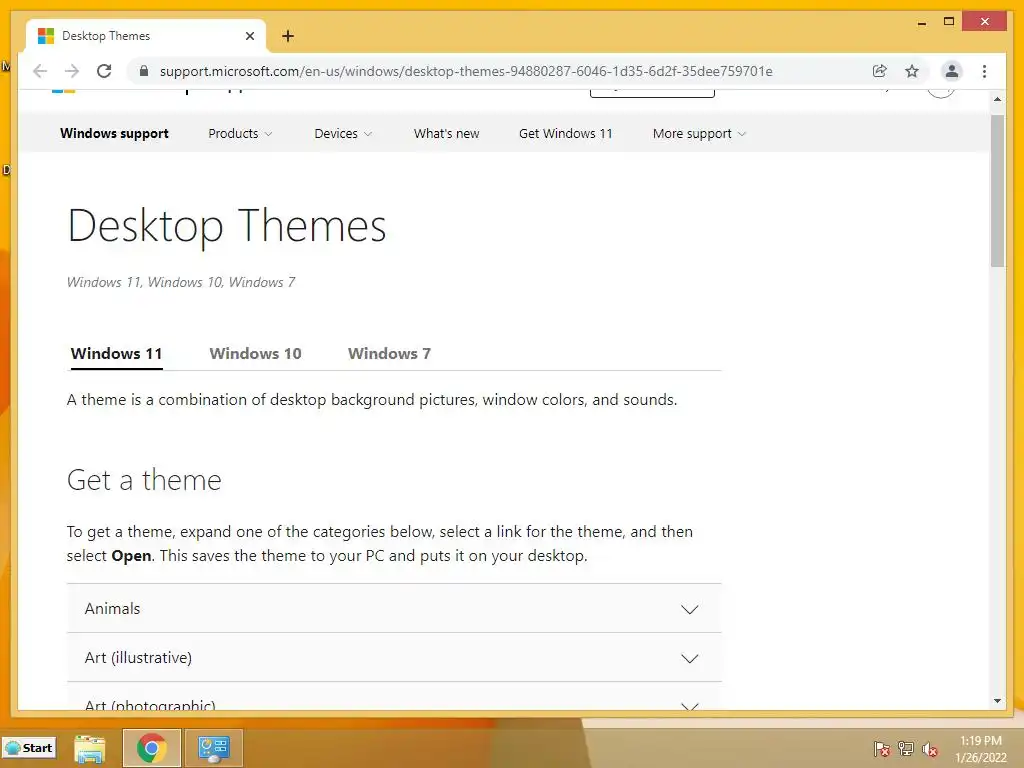1024x768 pixels.
Task: Open File Explorer from the taskbar
Action: pos(89,748)
